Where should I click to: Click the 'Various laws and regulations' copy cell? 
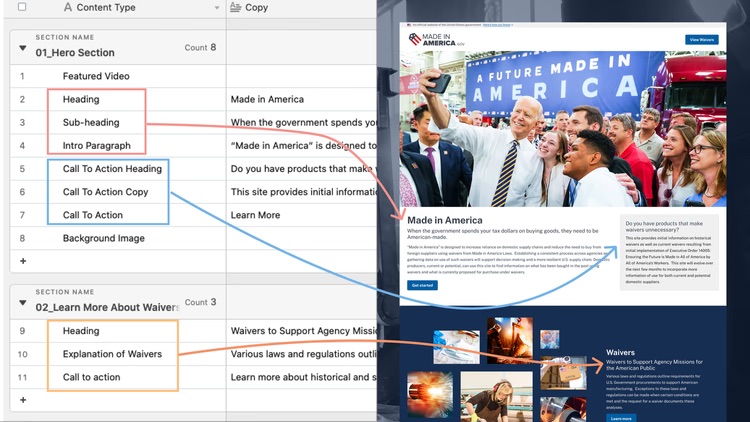pos(302,354)
